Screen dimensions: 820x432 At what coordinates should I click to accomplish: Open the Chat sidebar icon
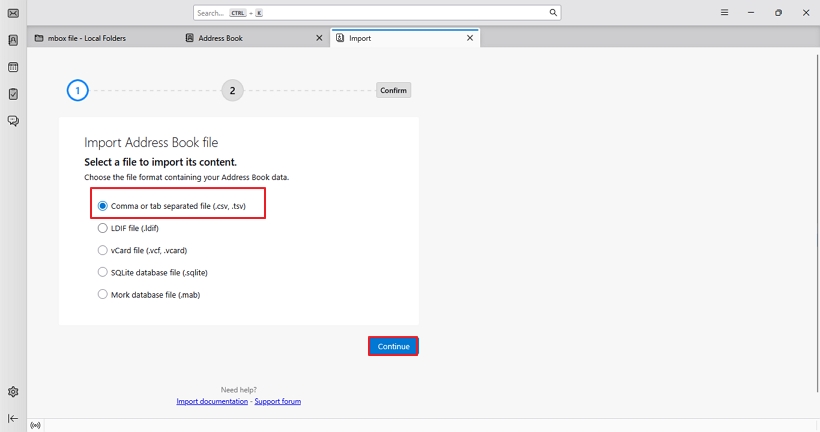13,121
